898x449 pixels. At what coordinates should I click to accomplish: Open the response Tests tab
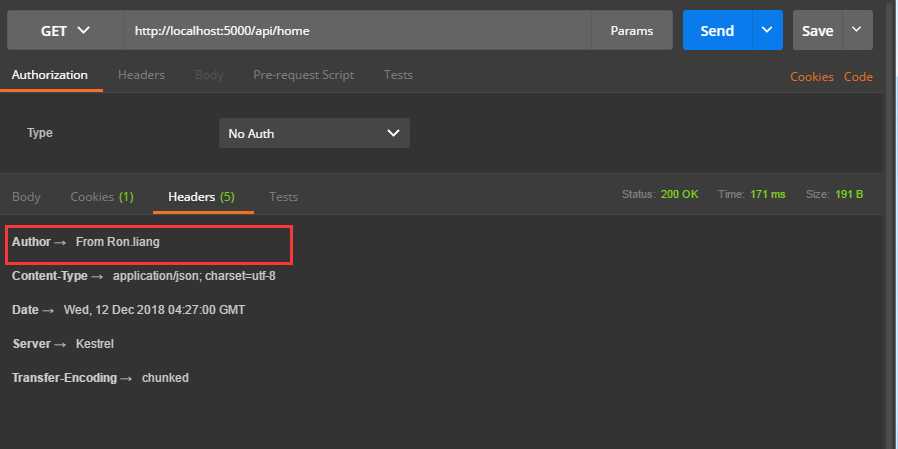click(283, 197)
